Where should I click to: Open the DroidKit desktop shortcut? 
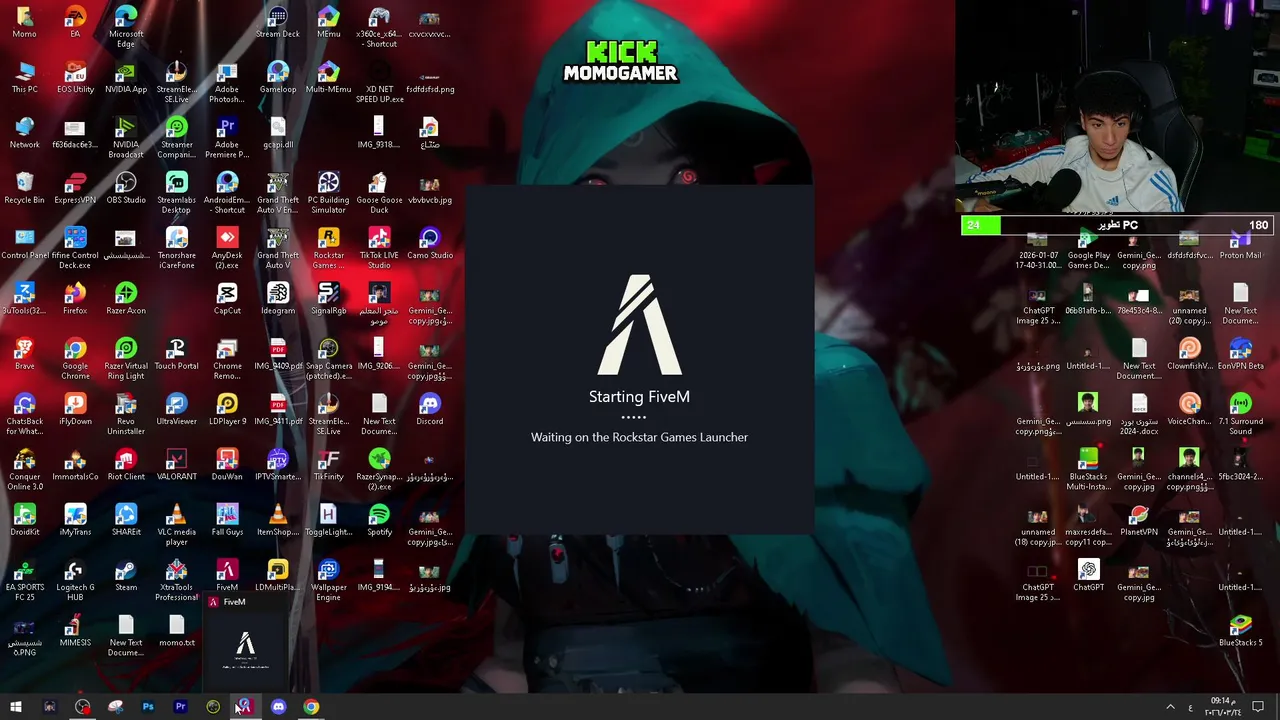pos(24,520)
